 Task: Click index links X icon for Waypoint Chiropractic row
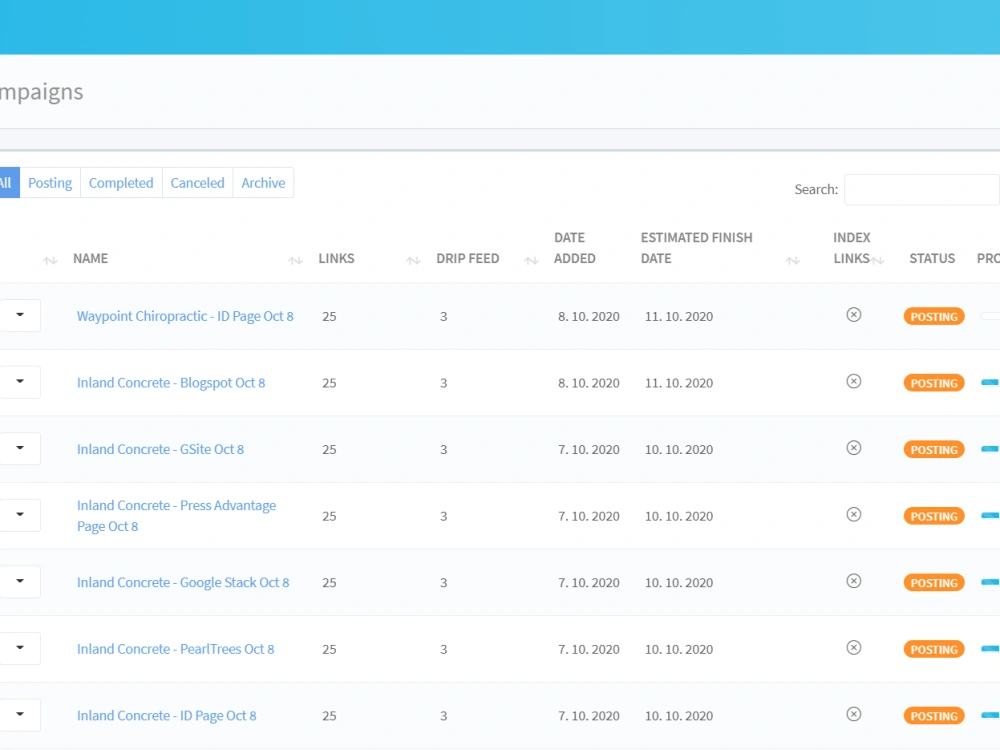pos(853,315)
